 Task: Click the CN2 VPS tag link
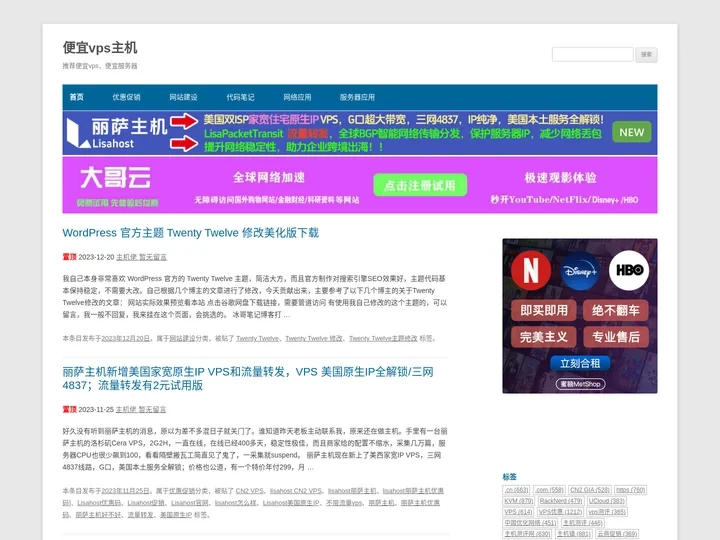tap(250, 491)
